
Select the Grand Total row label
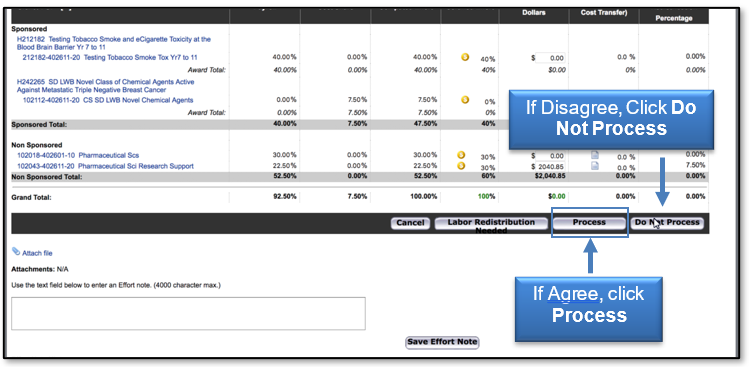point(31,197)
